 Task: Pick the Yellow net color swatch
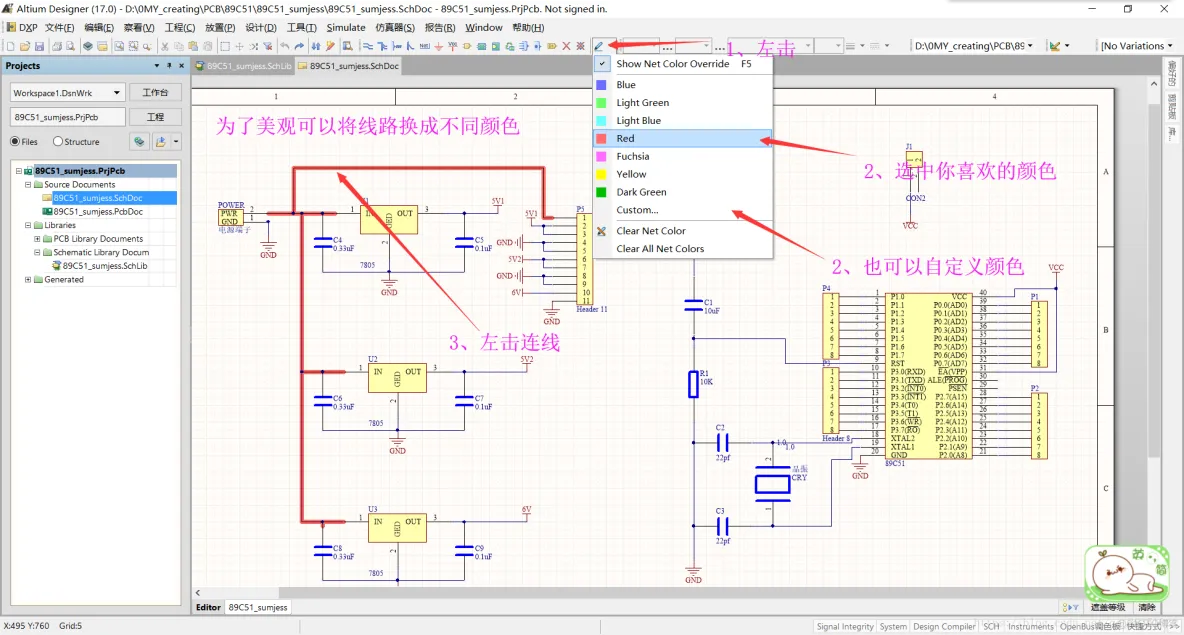[601, 174]
